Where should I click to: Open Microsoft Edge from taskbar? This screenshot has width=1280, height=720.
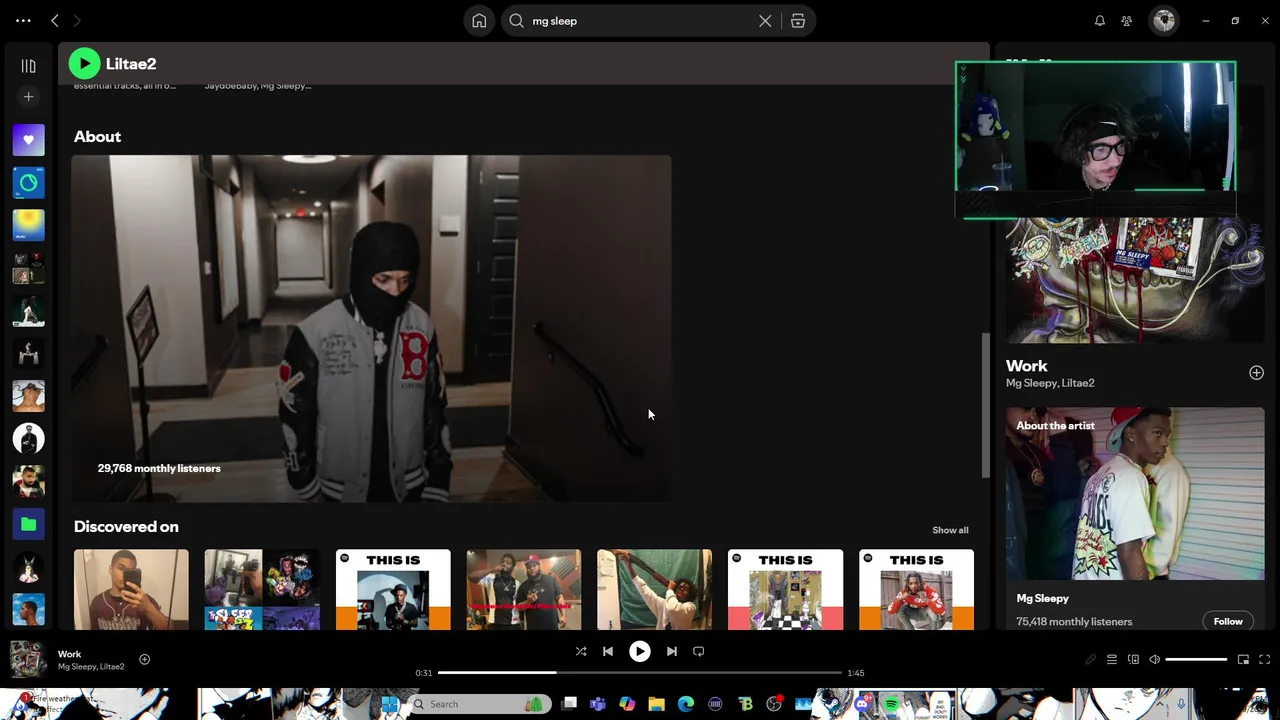pyautogui.click(x=686, y=704)
